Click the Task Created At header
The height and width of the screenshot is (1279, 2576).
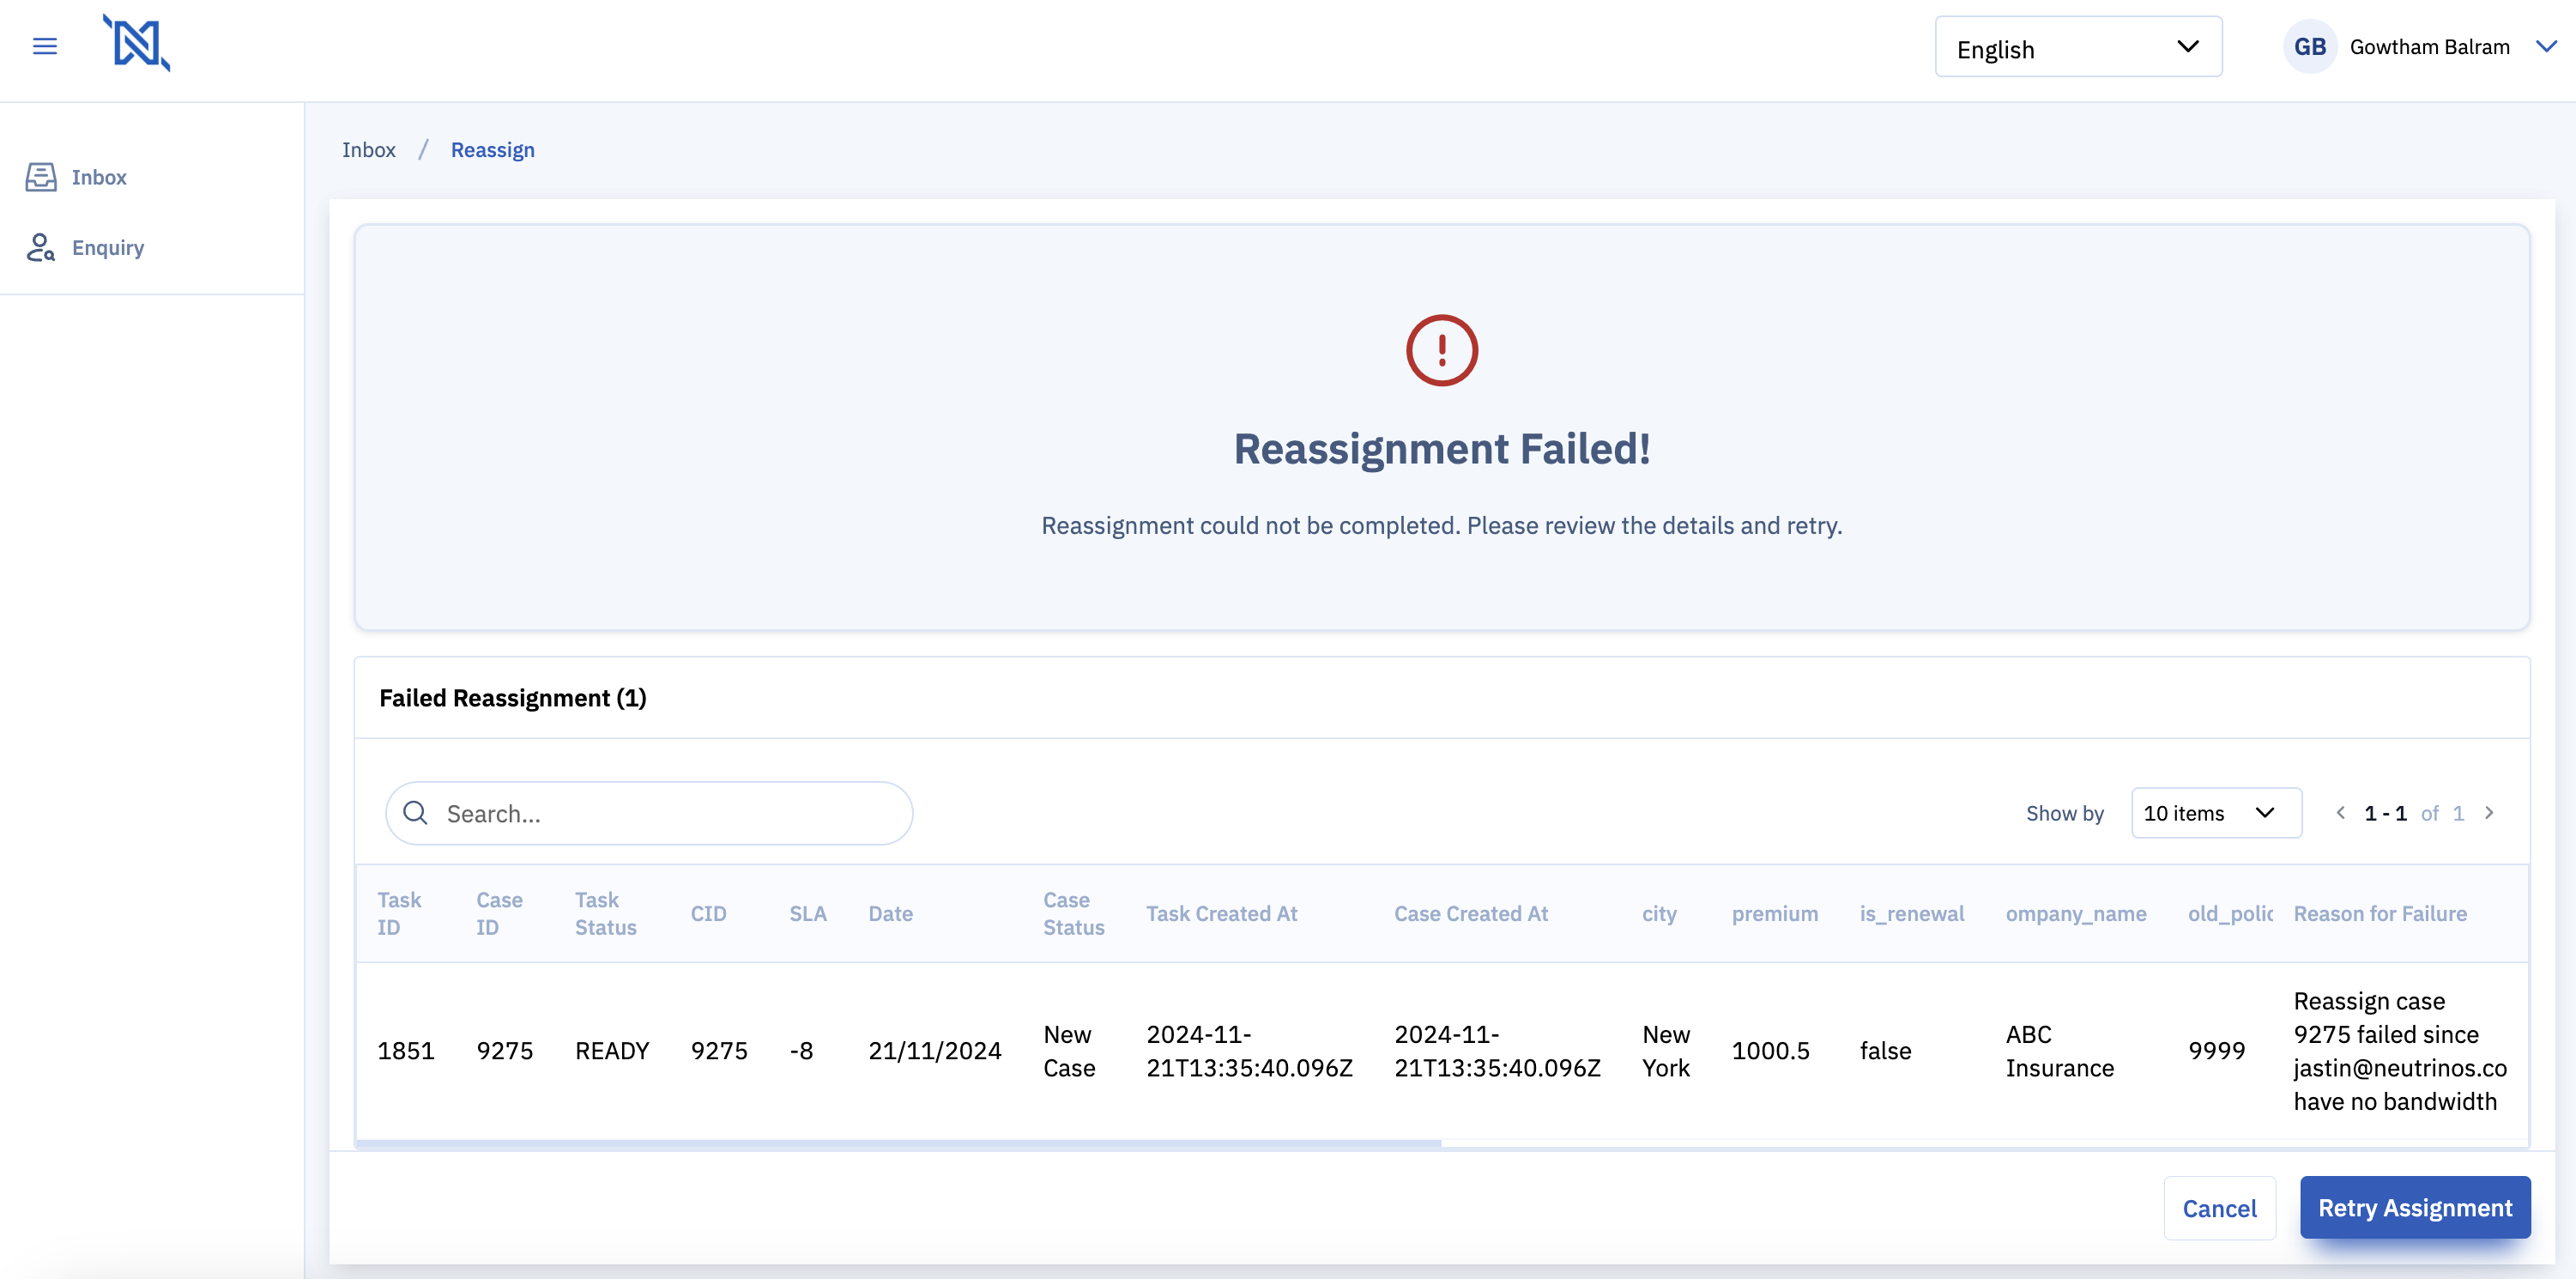(1221, 914)
